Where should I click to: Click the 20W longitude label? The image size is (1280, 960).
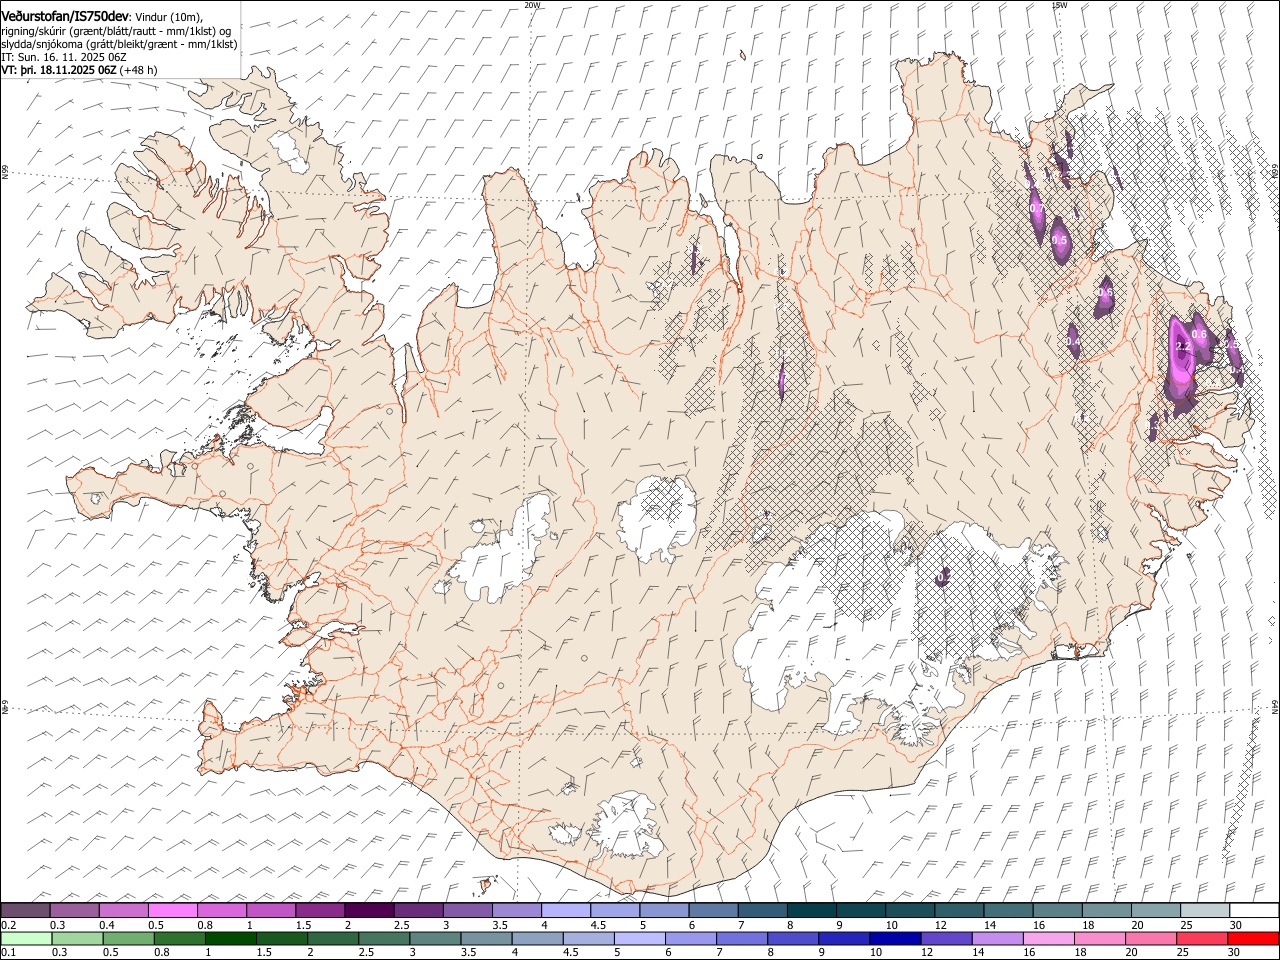[532, 5]
